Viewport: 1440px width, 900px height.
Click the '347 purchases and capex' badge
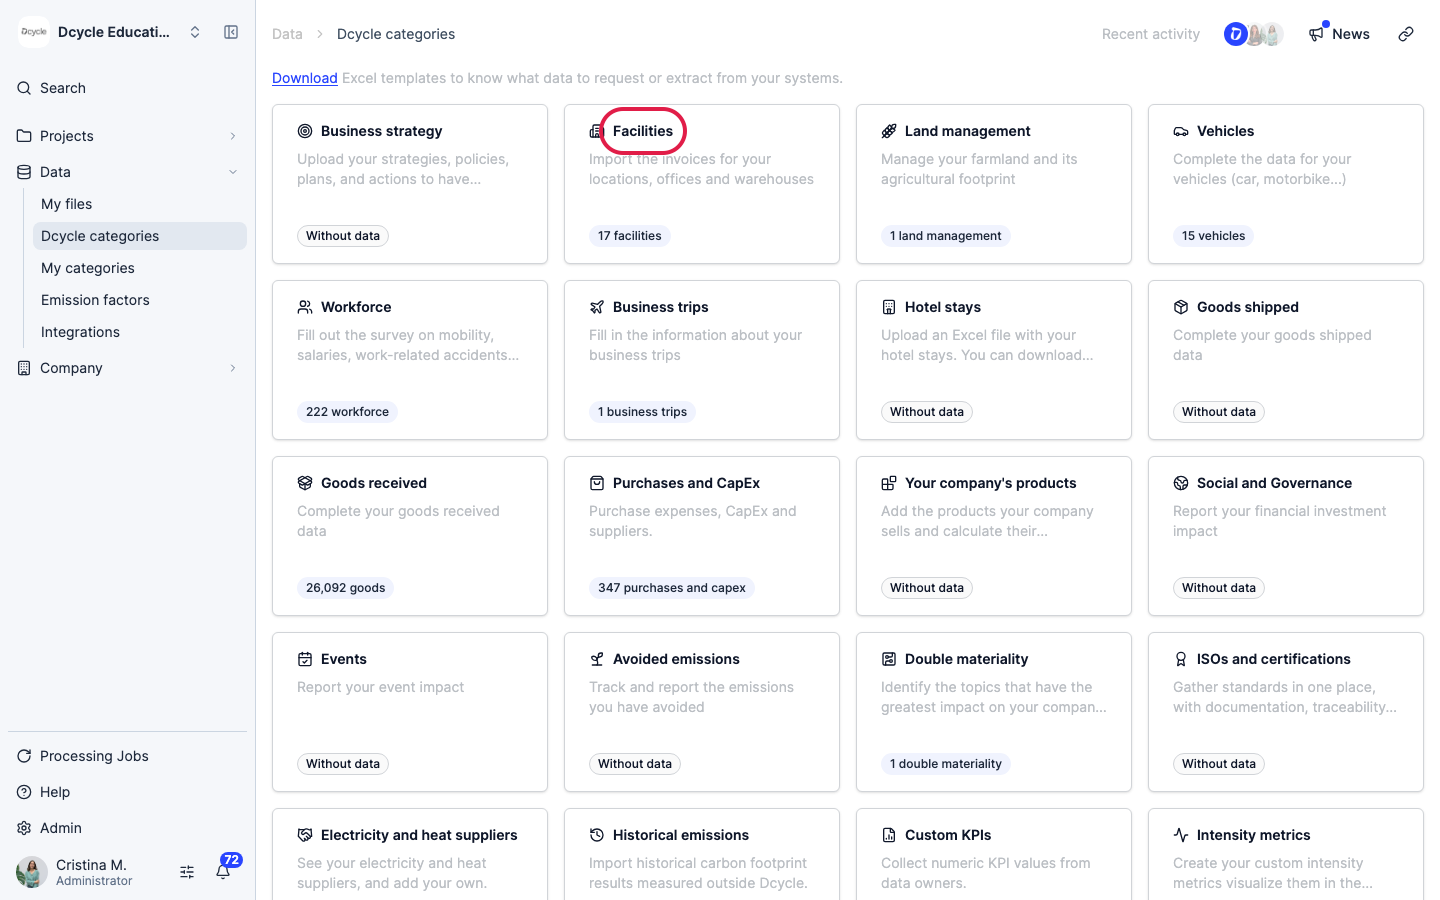click(x=672, y=588)
